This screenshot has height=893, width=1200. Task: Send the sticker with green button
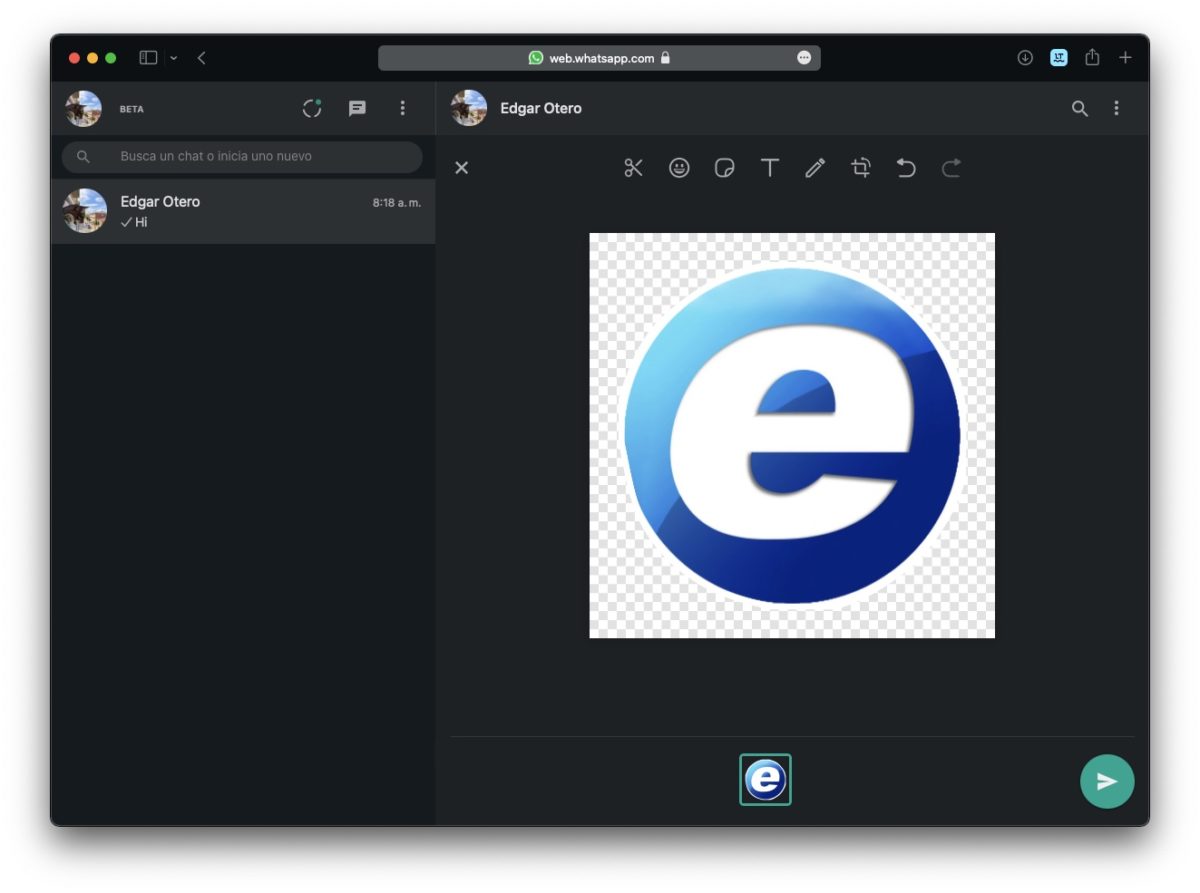tap(1106, 781)
